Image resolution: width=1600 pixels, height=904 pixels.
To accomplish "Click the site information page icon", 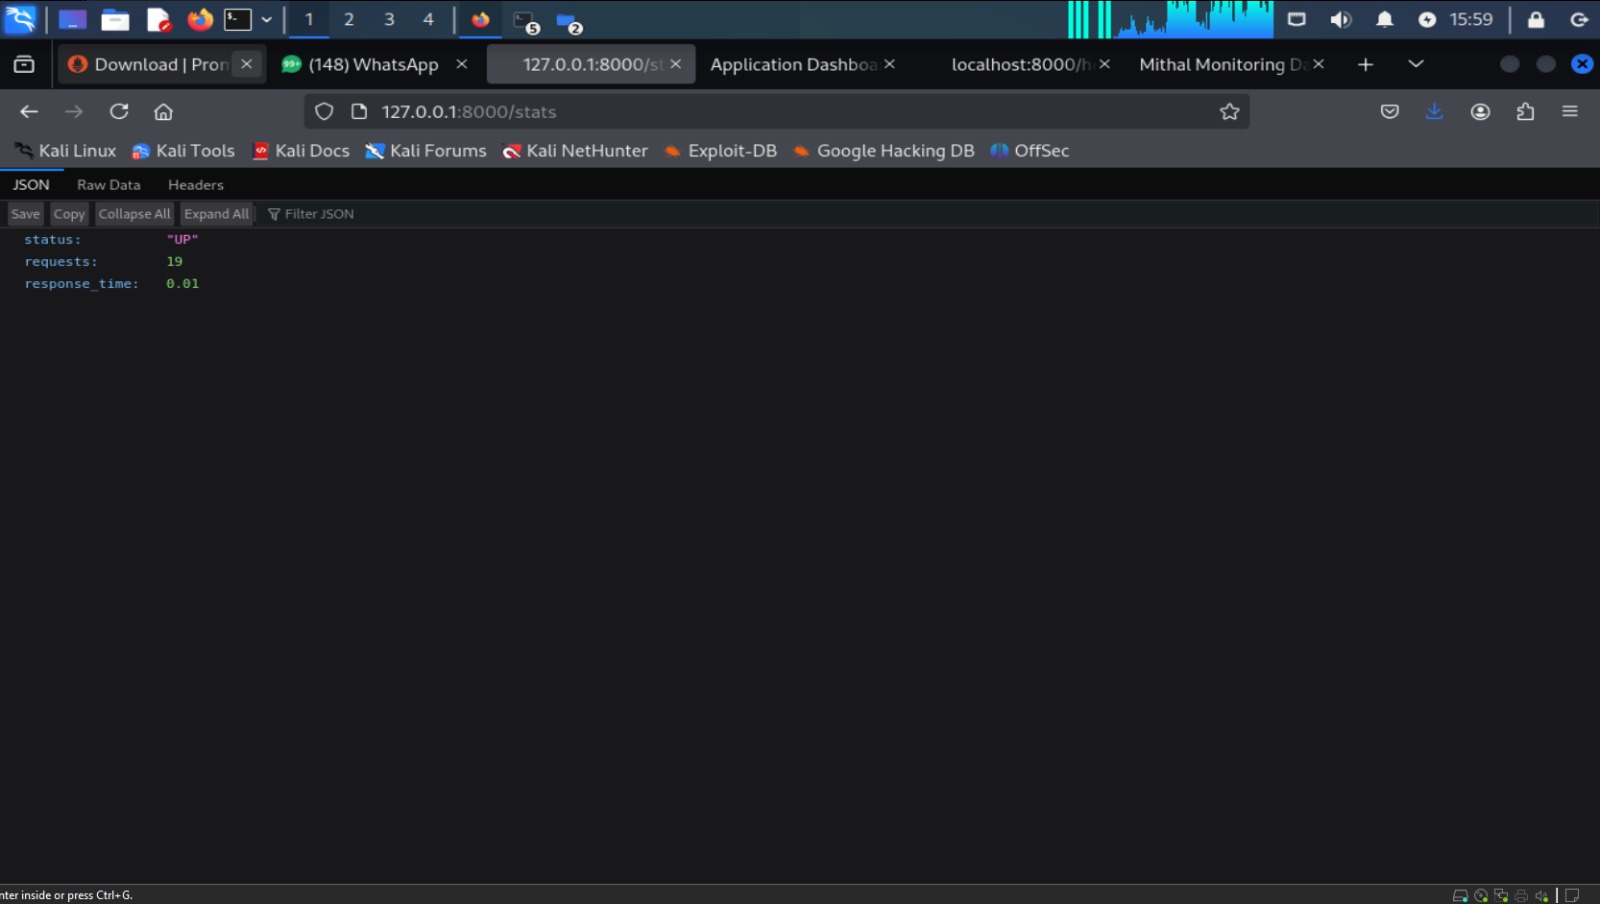I will coord(359,111).
